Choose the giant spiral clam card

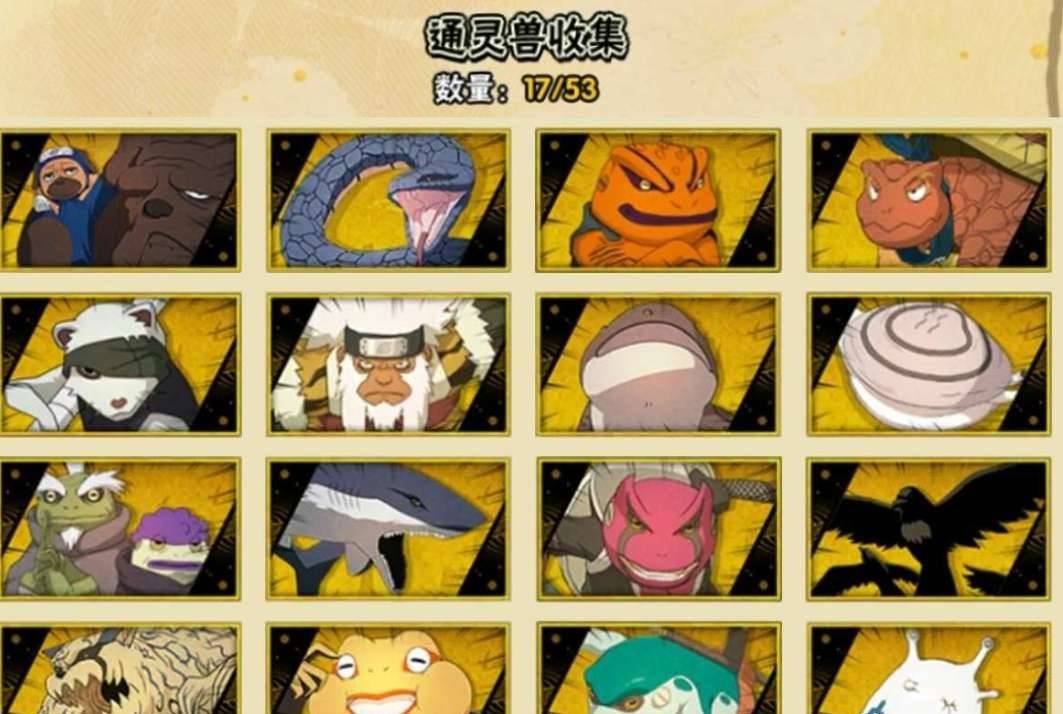(x=928, y=364)
